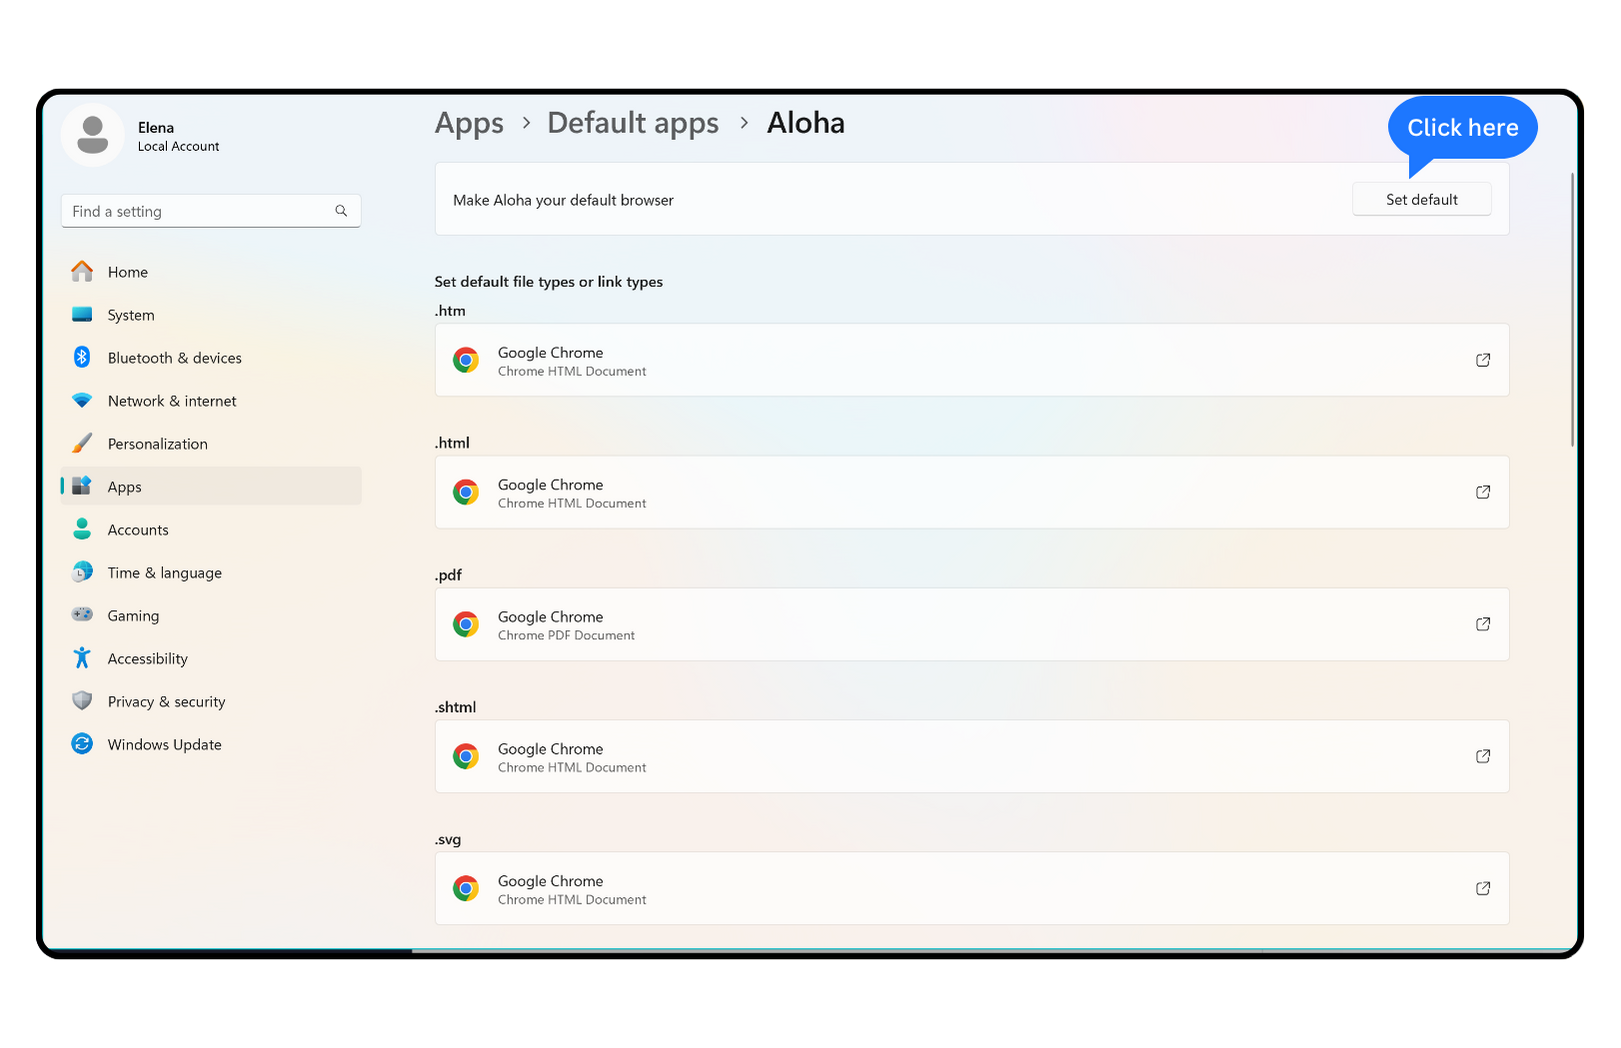This screenshot has width=1621, height=1048.
Task: Click 'Chrome PDF Document' text
Action: [566, 635]
